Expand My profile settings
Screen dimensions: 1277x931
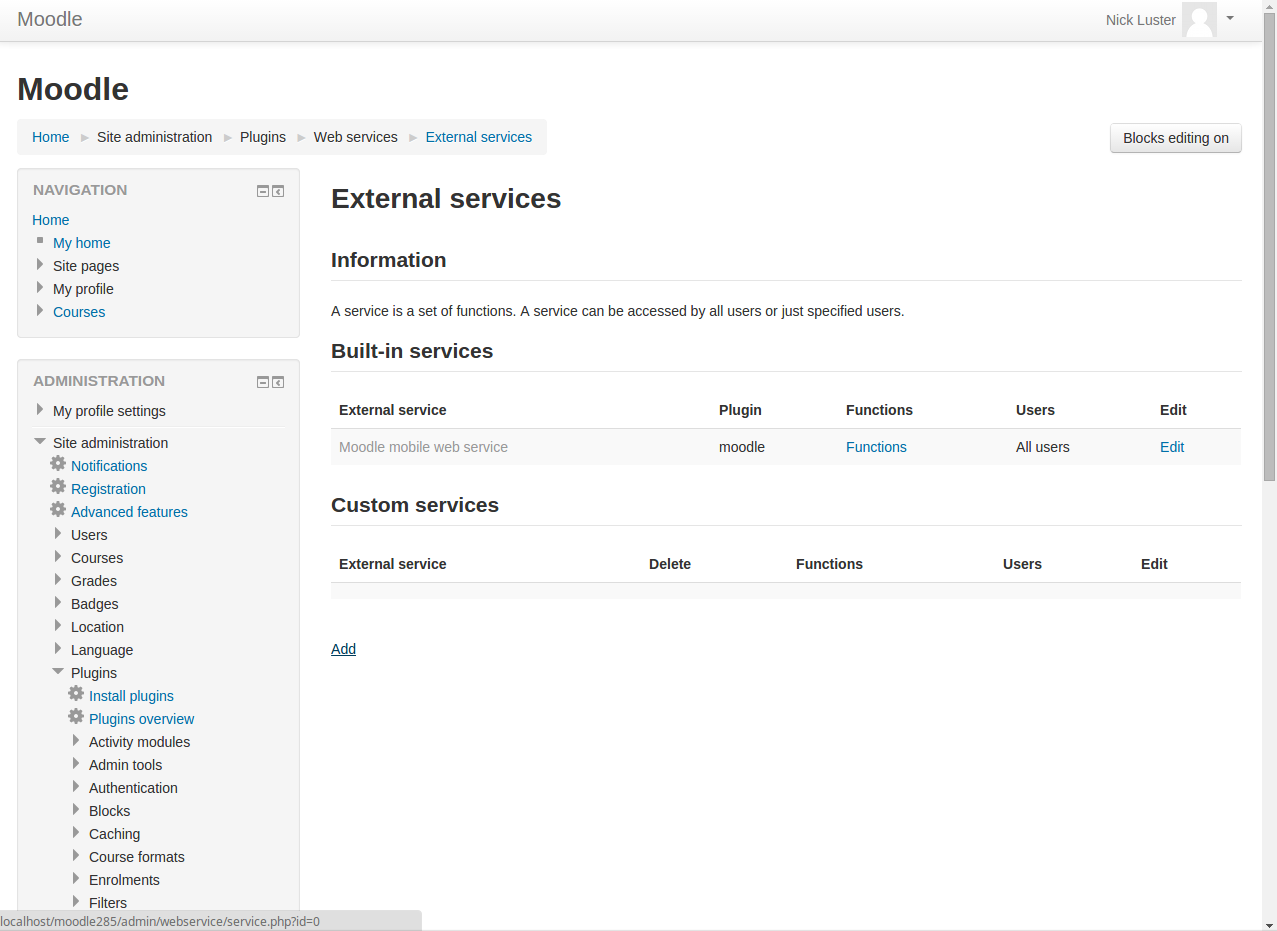tap(40, 410)
